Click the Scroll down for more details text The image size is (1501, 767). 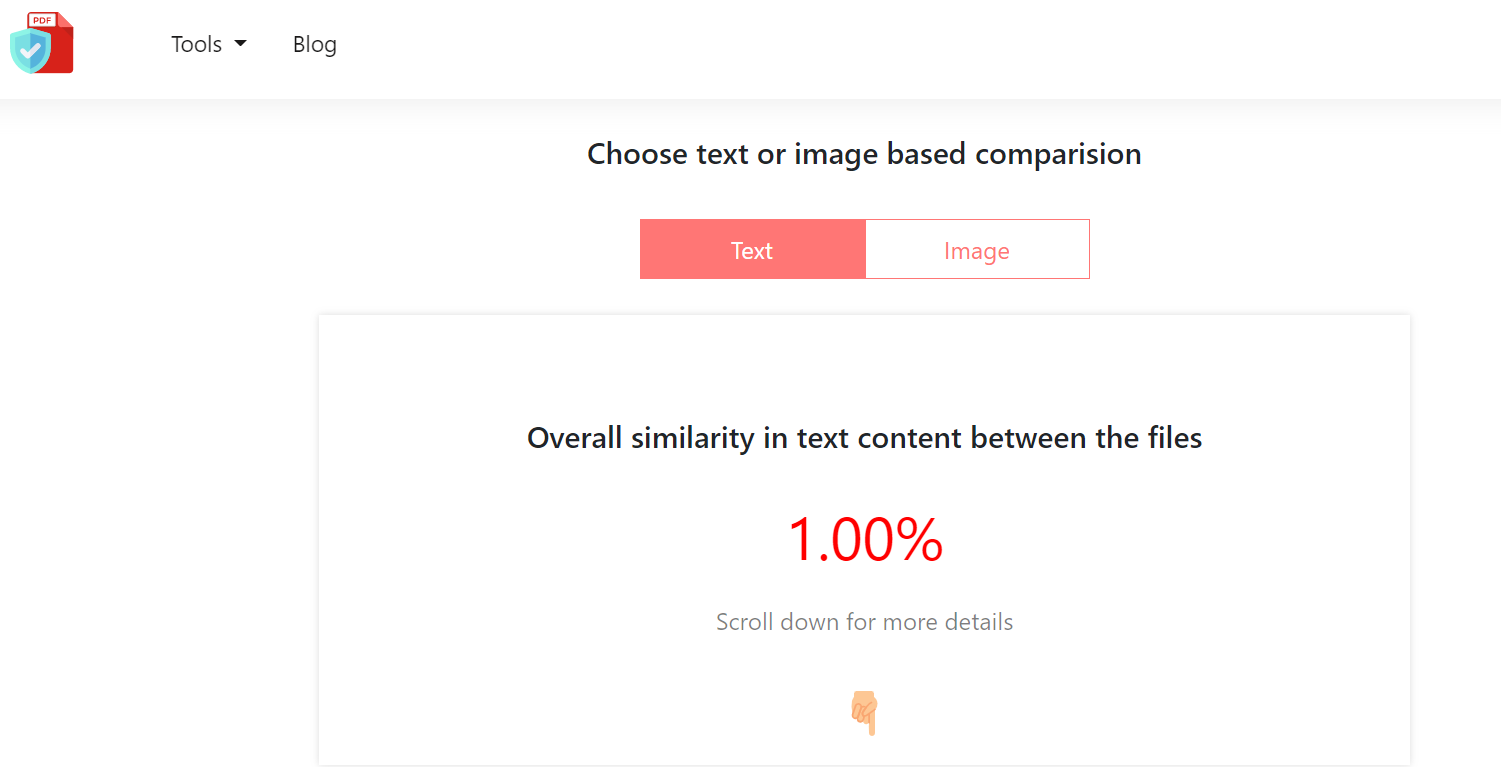864,621
